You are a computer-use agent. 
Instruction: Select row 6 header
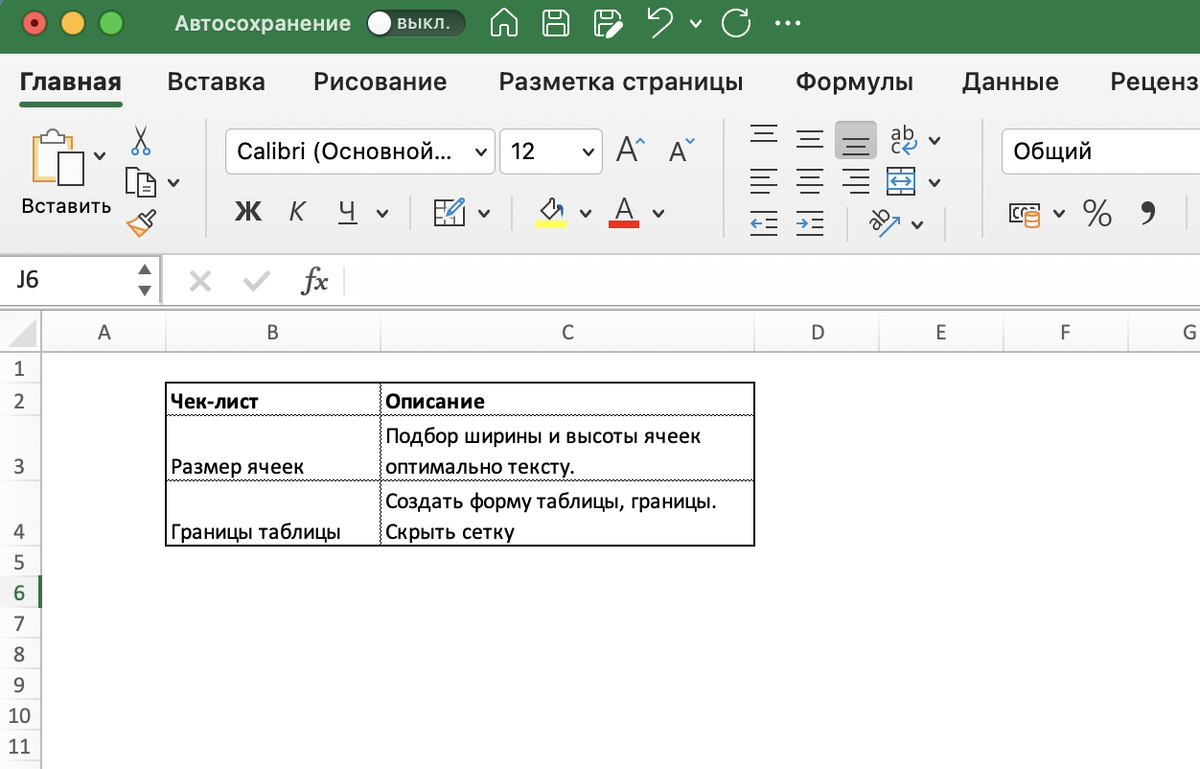pyautogui.click(x=20, y=592)
